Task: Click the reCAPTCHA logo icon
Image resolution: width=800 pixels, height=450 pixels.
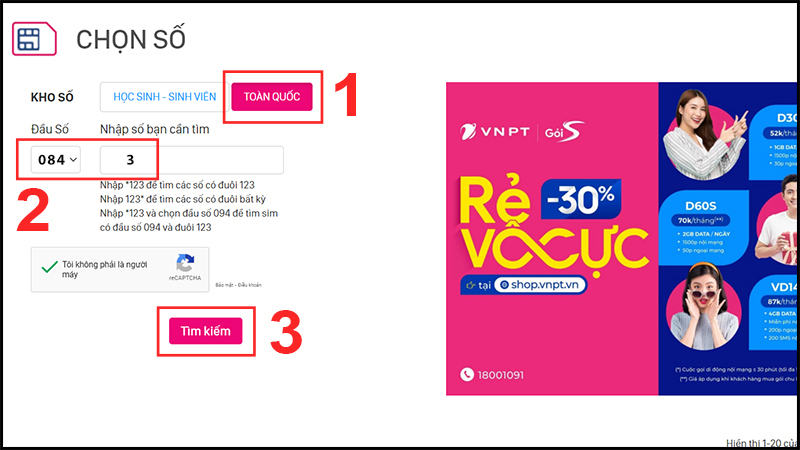Action: (185, 263)
